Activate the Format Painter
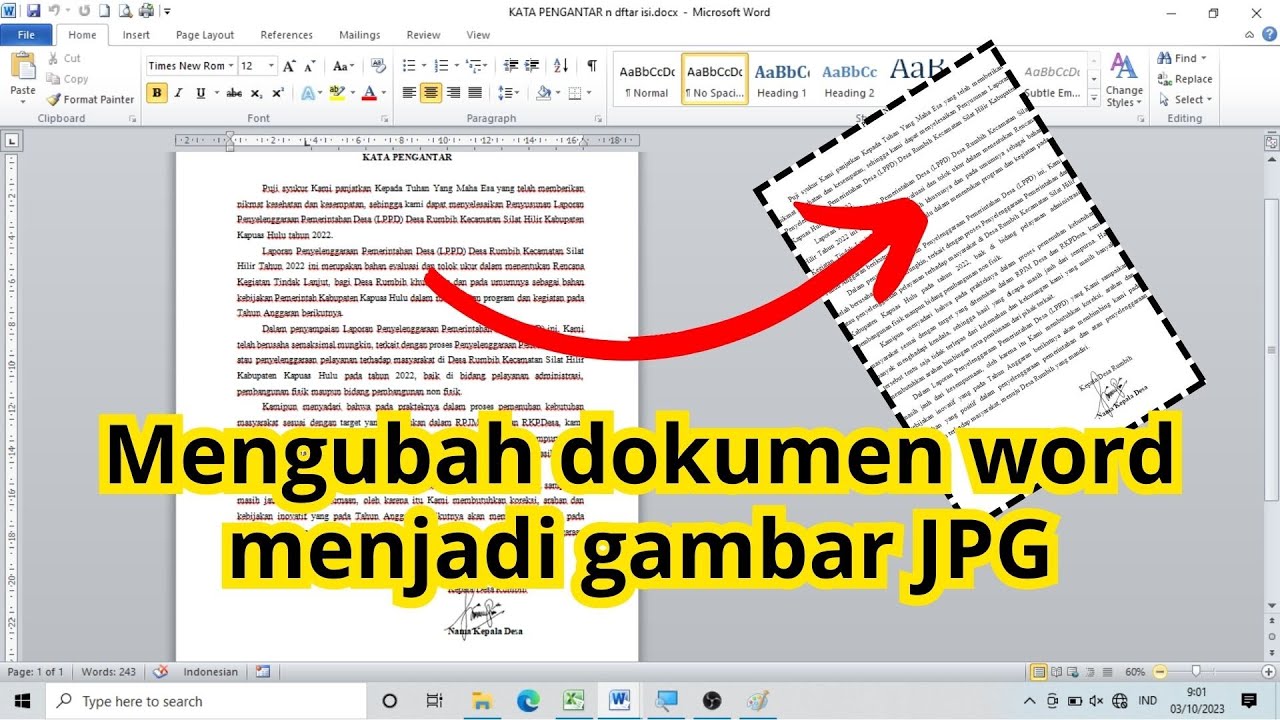Image resolution: width=1280 pixels, height=720 pixels. coord(90,99)
